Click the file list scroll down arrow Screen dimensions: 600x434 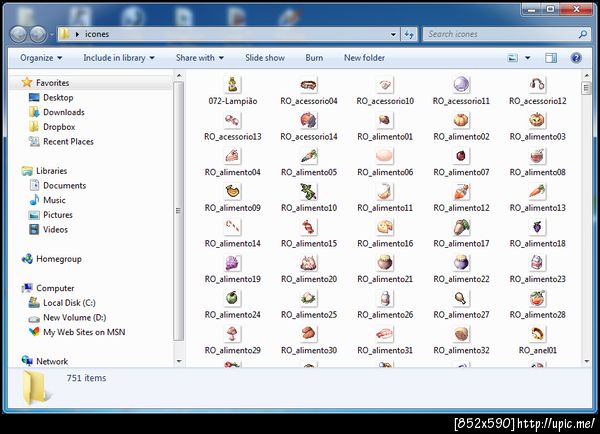(587, 361)
